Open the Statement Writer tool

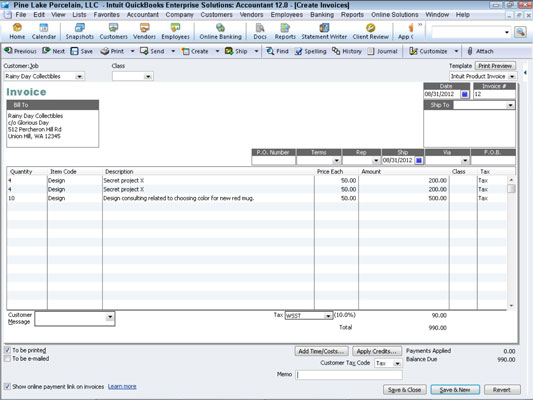pyautogui.click(x=324, y=31)
